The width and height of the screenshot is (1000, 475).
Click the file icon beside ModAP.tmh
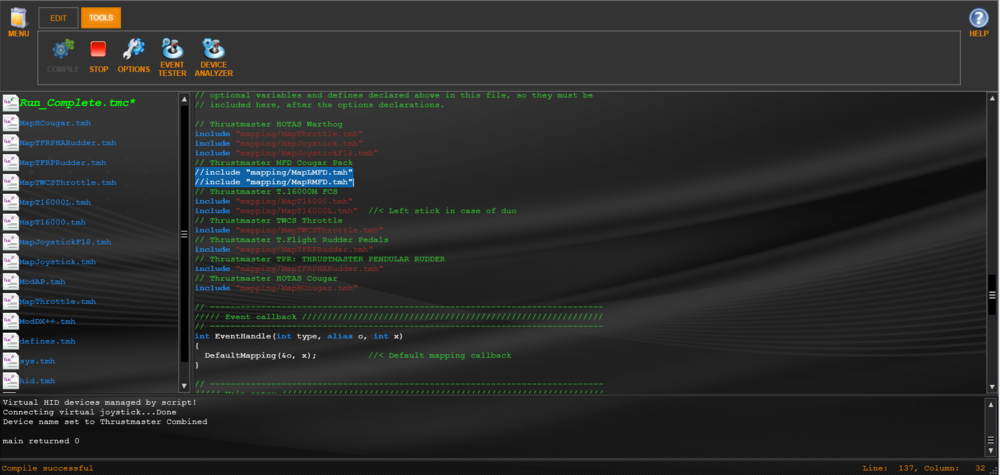point(10,281)
